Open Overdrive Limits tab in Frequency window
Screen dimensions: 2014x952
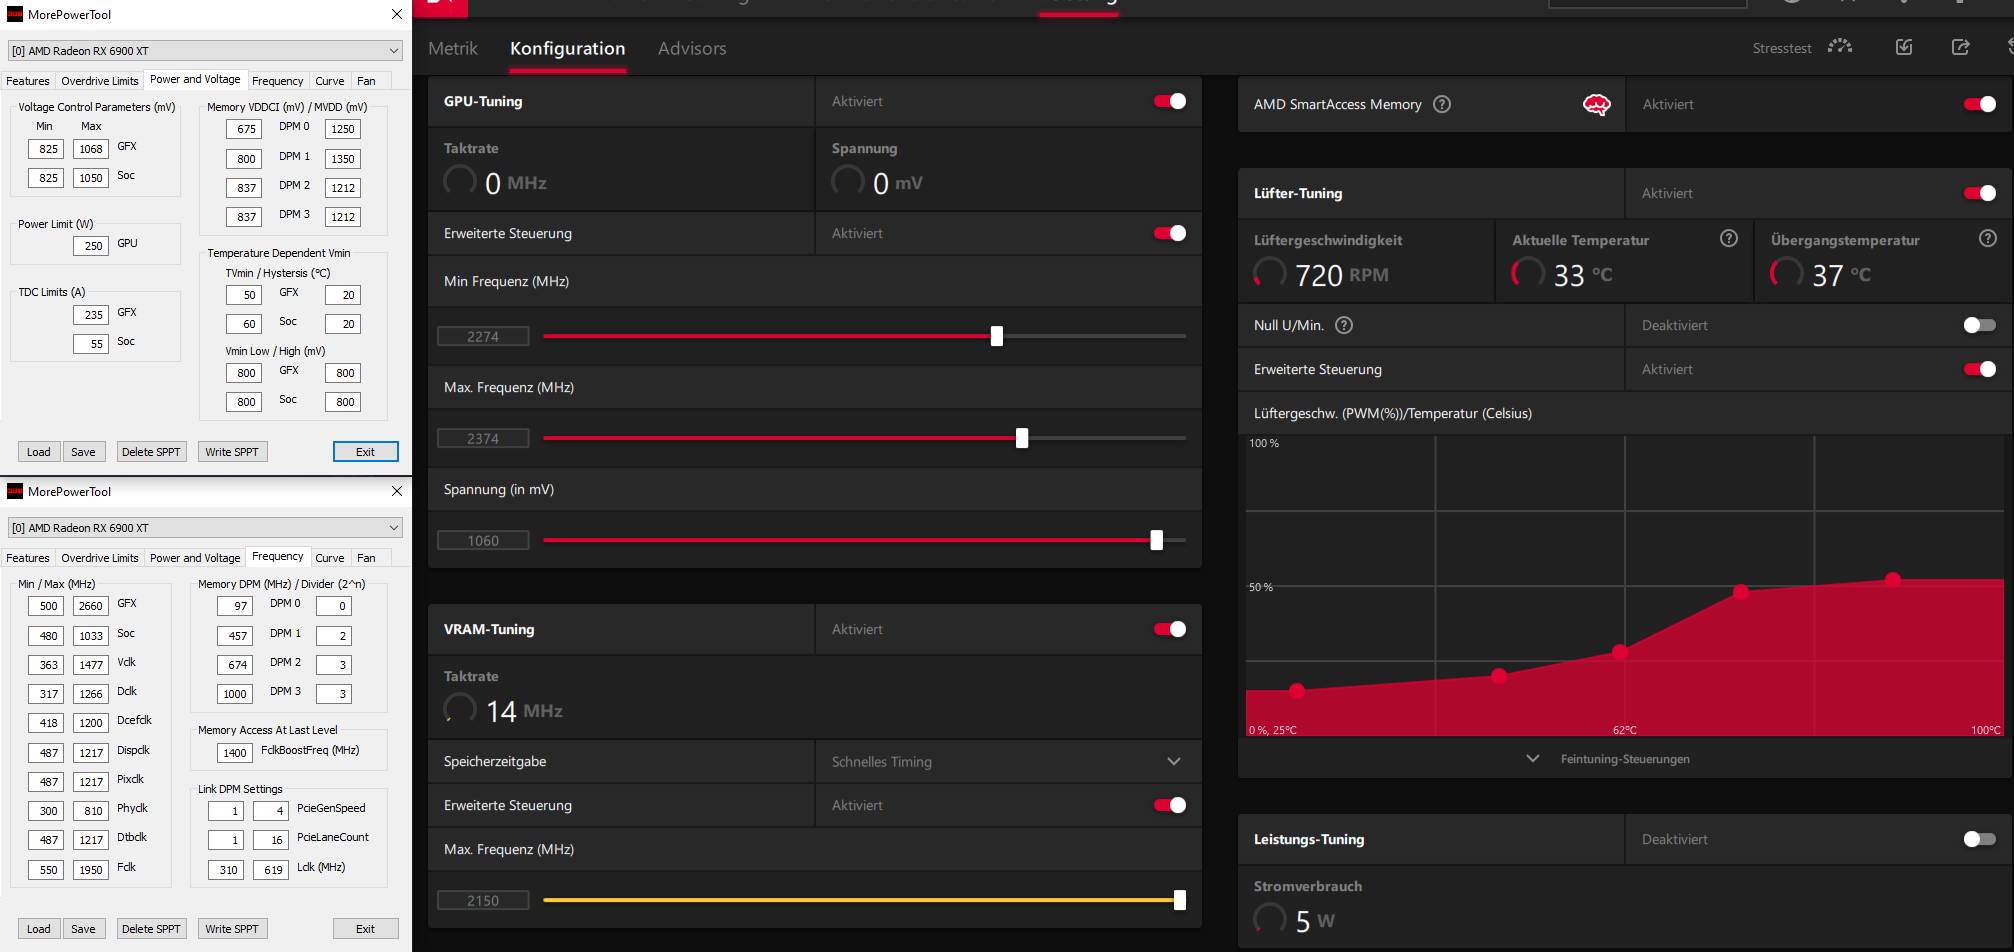(100, 558)
